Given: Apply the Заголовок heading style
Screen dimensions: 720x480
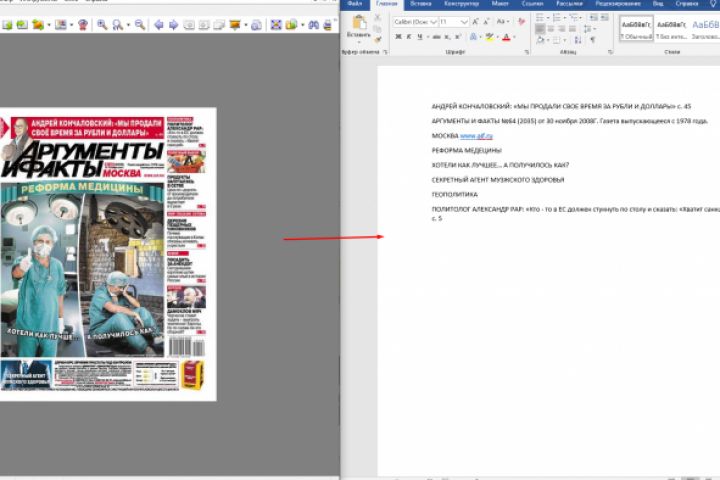Looking at the screenshot, I should point(705,29).
